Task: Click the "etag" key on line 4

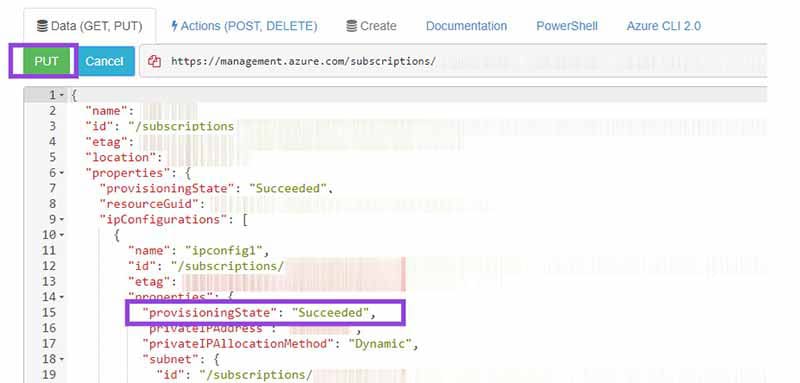Action: point(106,142)
